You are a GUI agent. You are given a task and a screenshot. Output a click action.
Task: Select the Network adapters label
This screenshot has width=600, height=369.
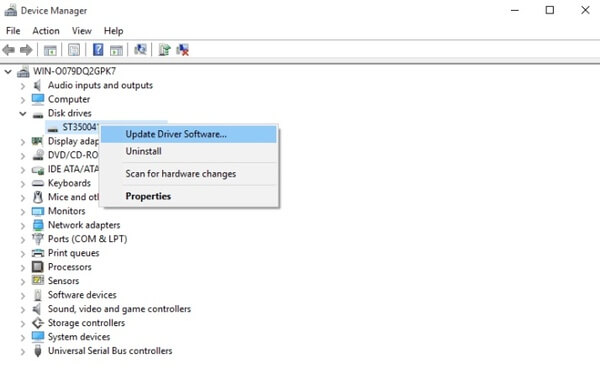(84, 225)
